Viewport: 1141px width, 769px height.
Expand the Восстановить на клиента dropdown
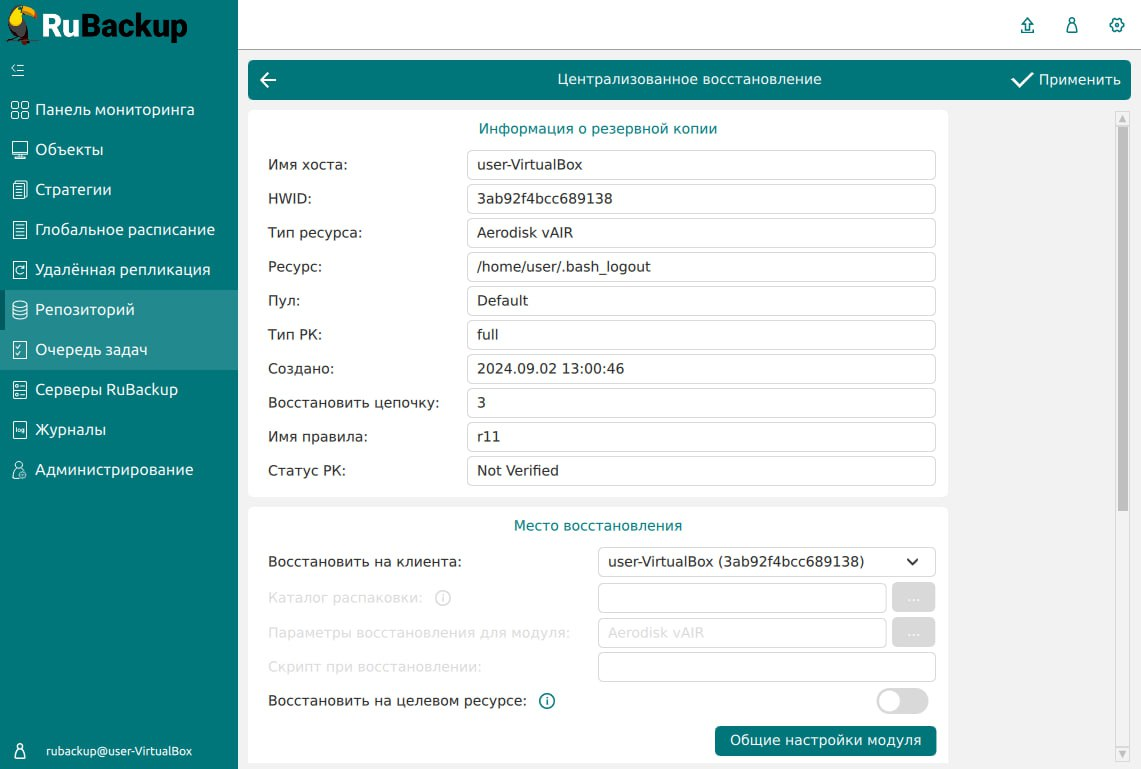[x=766, y=562]
